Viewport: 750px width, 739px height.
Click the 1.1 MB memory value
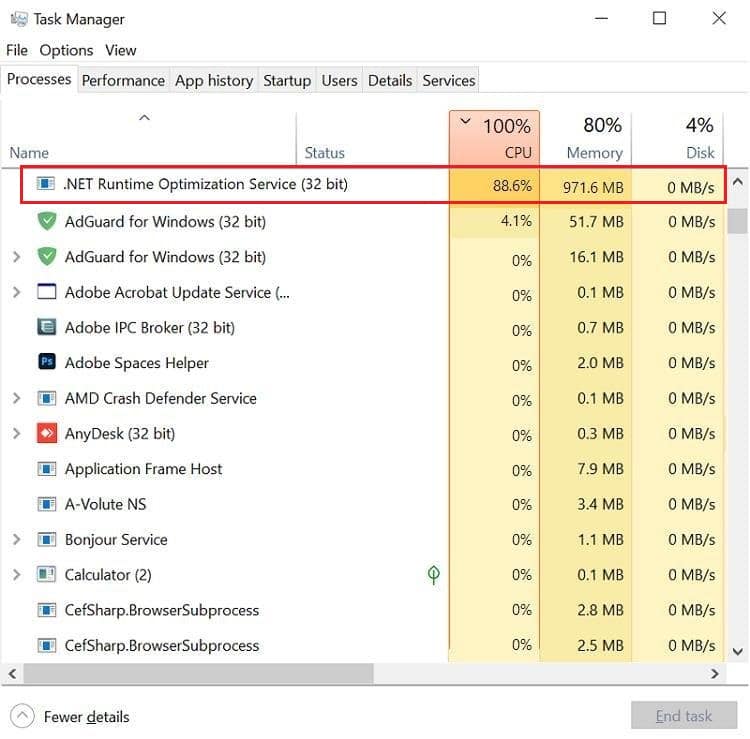(x=600, y=540)
